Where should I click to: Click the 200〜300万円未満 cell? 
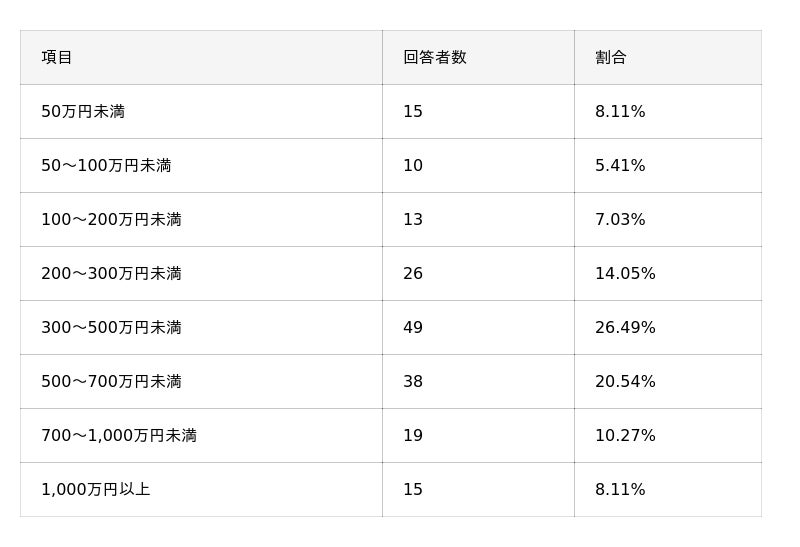point(111,274)
